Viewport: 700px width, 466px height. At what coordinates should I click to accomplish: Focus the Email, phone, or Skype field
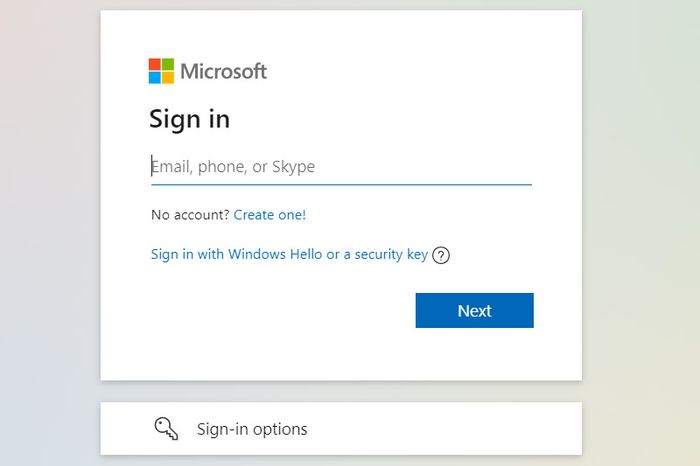point(342,167)
